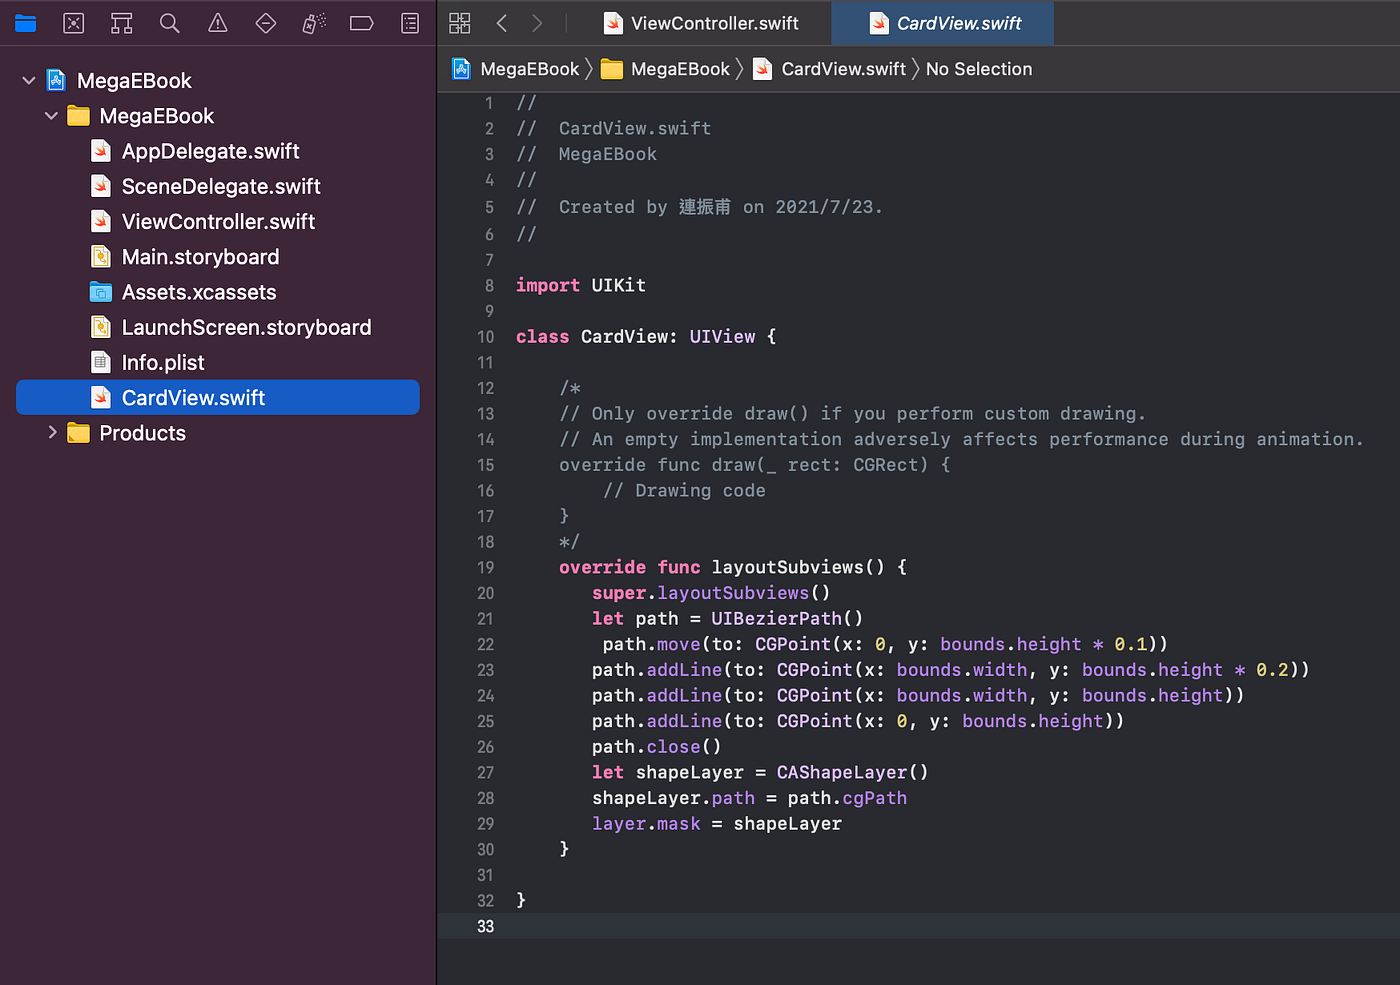
Task: Show the related items menu
Action: pos(459,22)
